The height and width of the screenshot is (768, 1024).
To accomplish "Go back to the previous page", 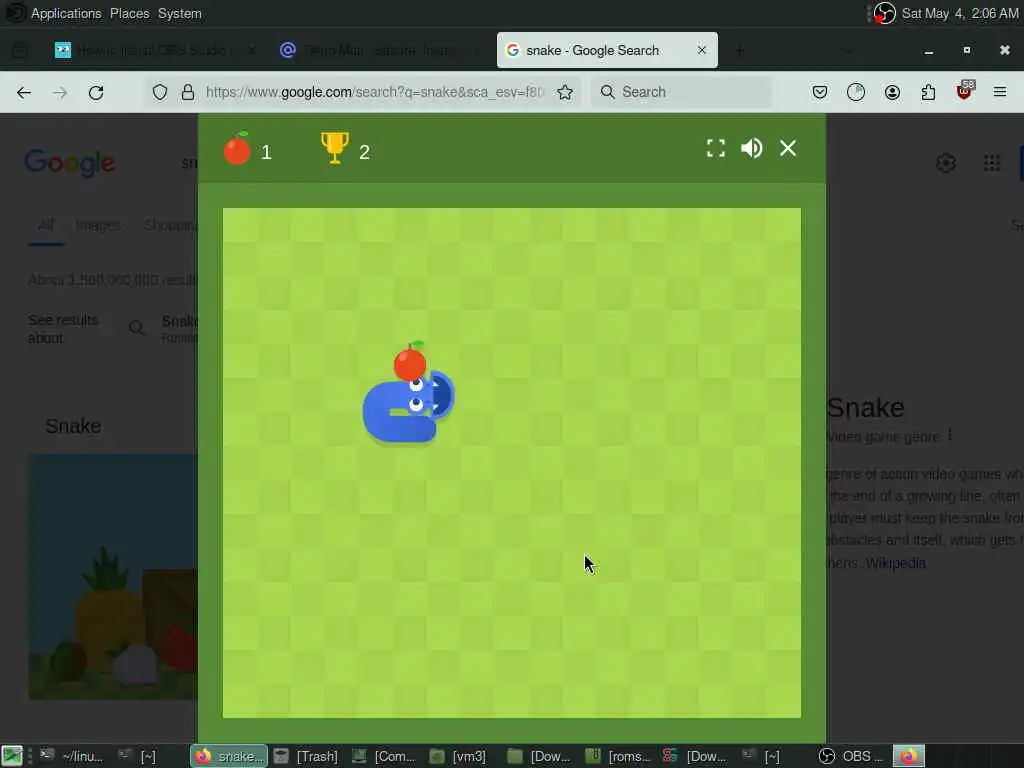I will coord(24,93).
